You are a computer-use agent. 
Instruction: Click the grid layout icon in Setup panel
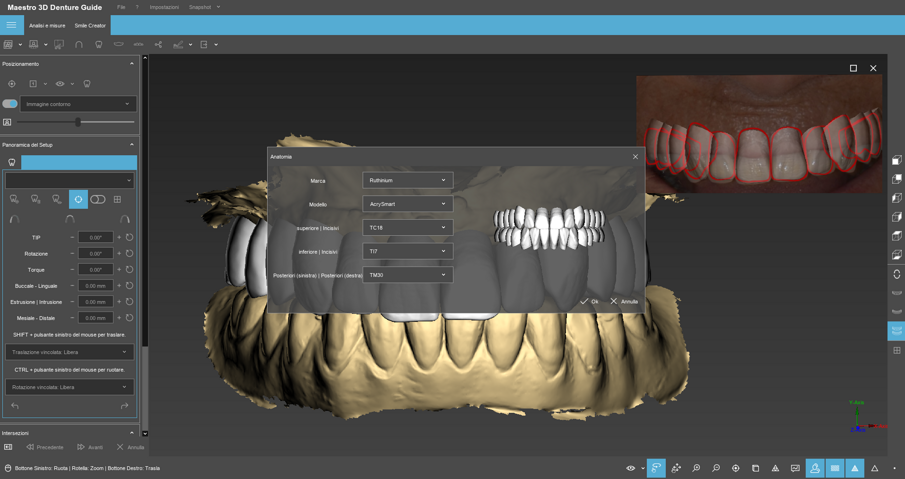(117, 200)
